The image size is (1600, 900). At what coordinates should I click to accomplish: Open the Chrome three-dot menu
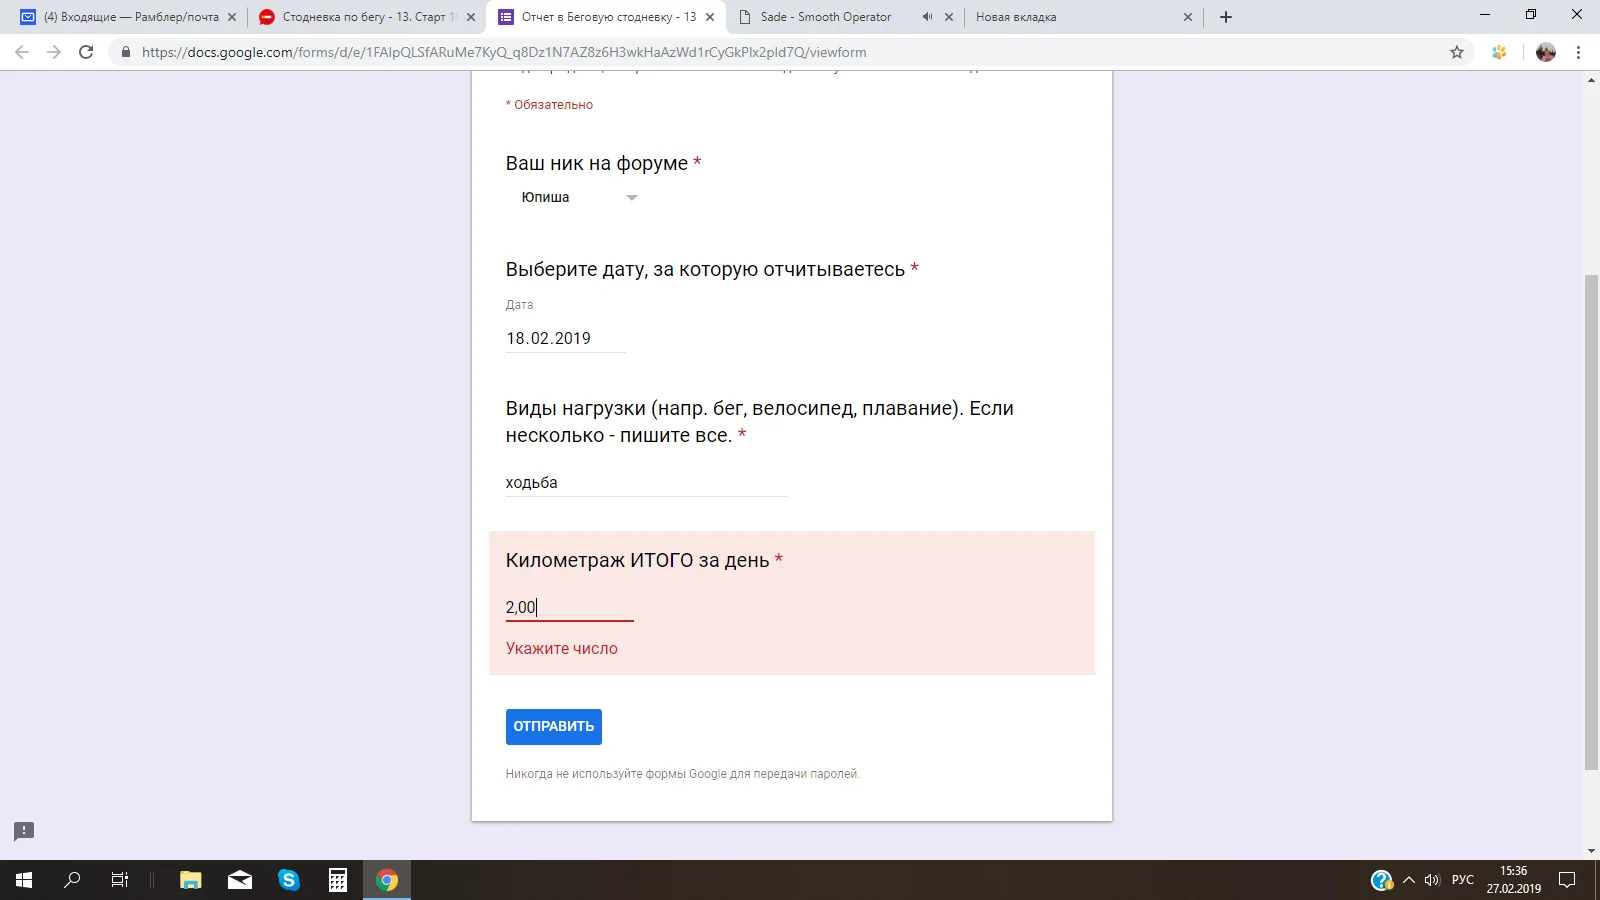tap(1579, 52)
